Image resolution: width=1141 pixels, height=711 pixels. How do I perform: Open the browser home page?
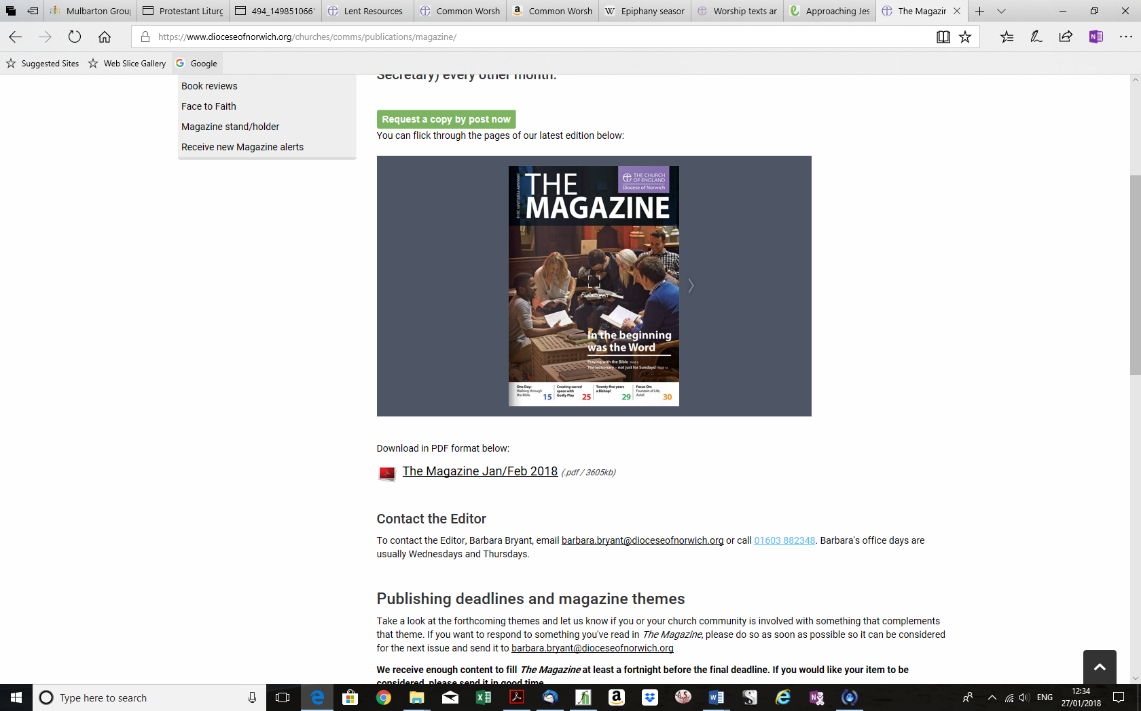[x=105, y=37]
